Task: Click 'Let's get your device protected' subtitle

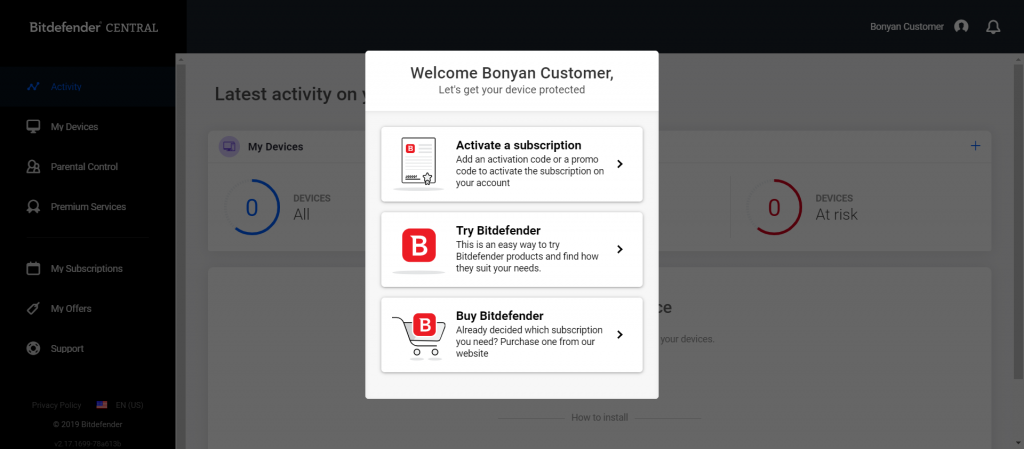Action: [512, 90]
